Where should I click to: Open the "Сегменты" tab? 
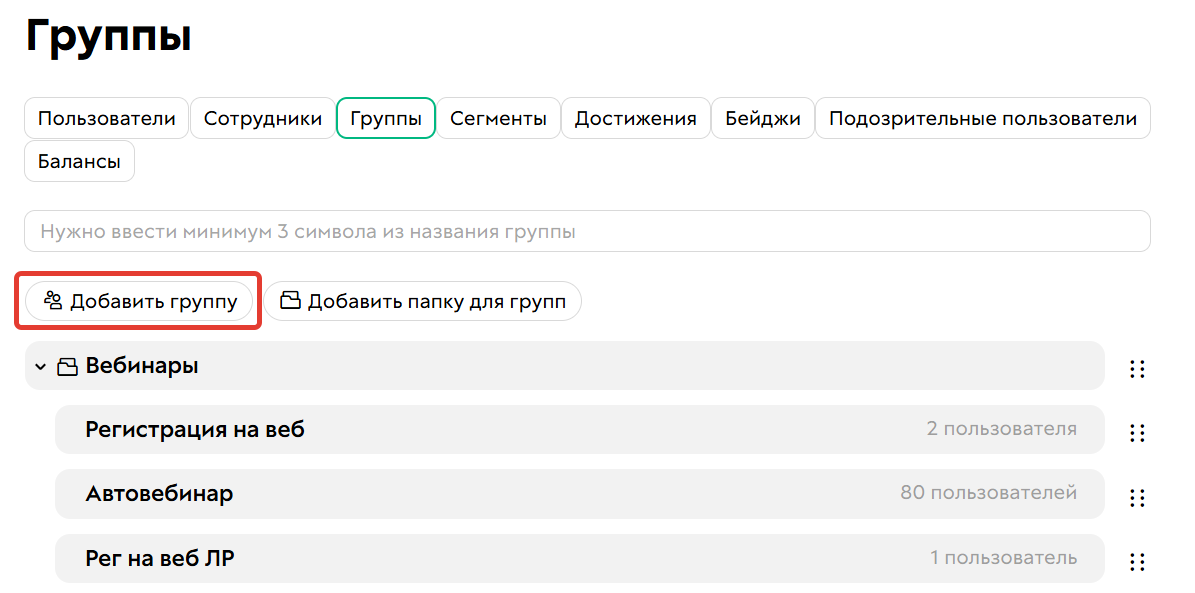point(498,118)
